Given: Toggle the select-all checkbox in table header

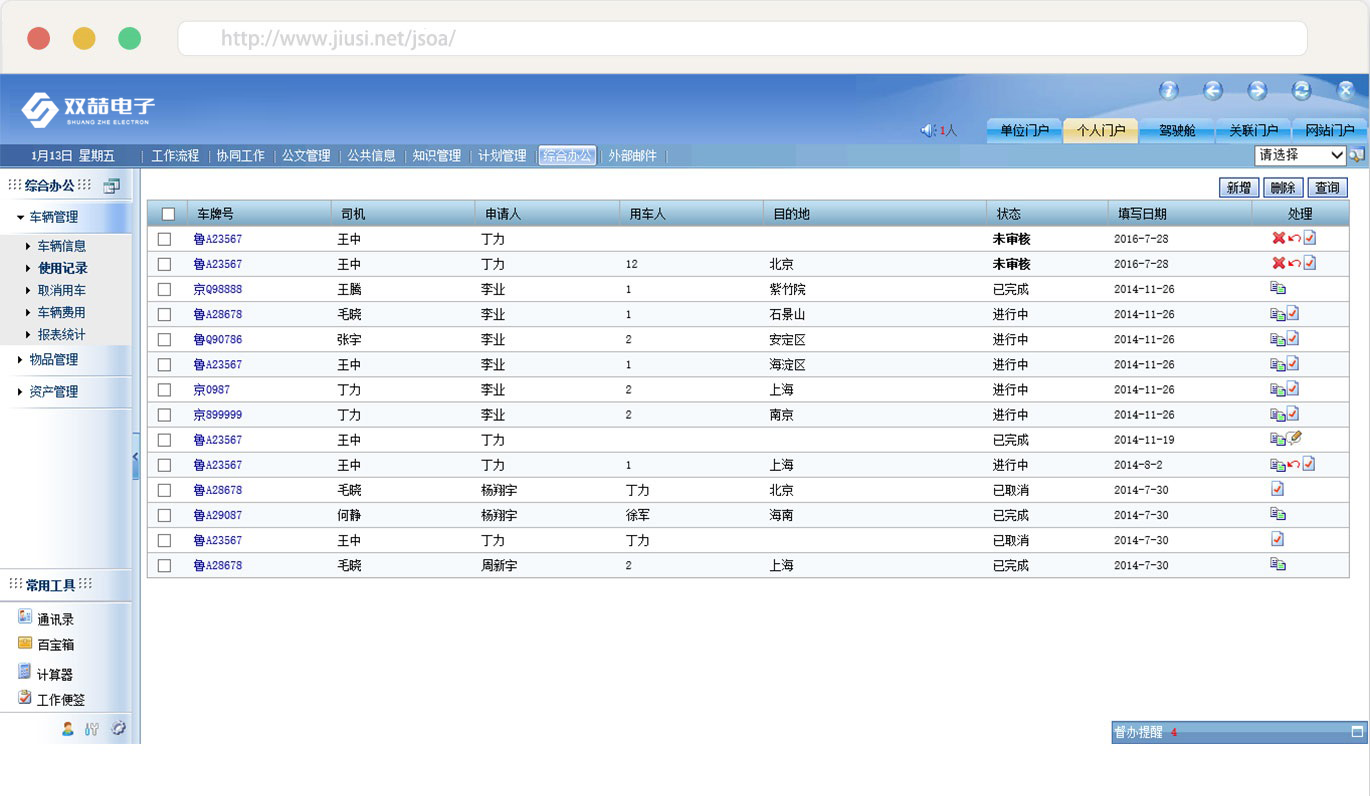Looking at the screenshot, I should pyautogui.click(x=168, y=214).
